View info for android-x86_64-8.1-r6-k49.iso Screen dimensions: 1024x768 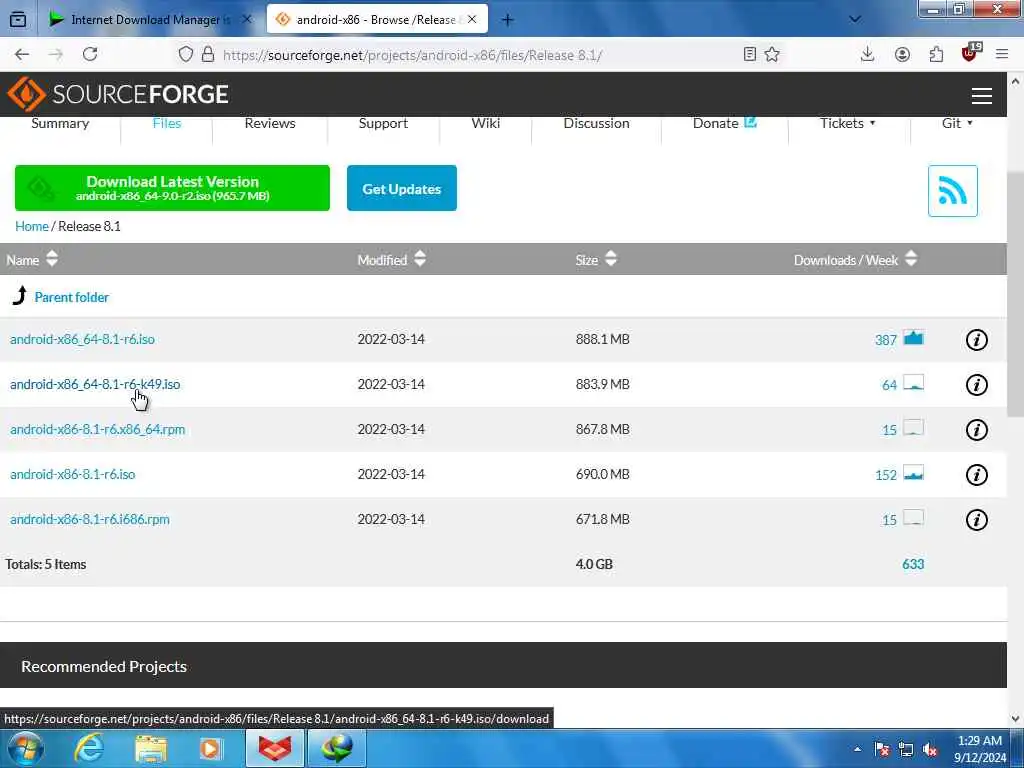(976, 385)
